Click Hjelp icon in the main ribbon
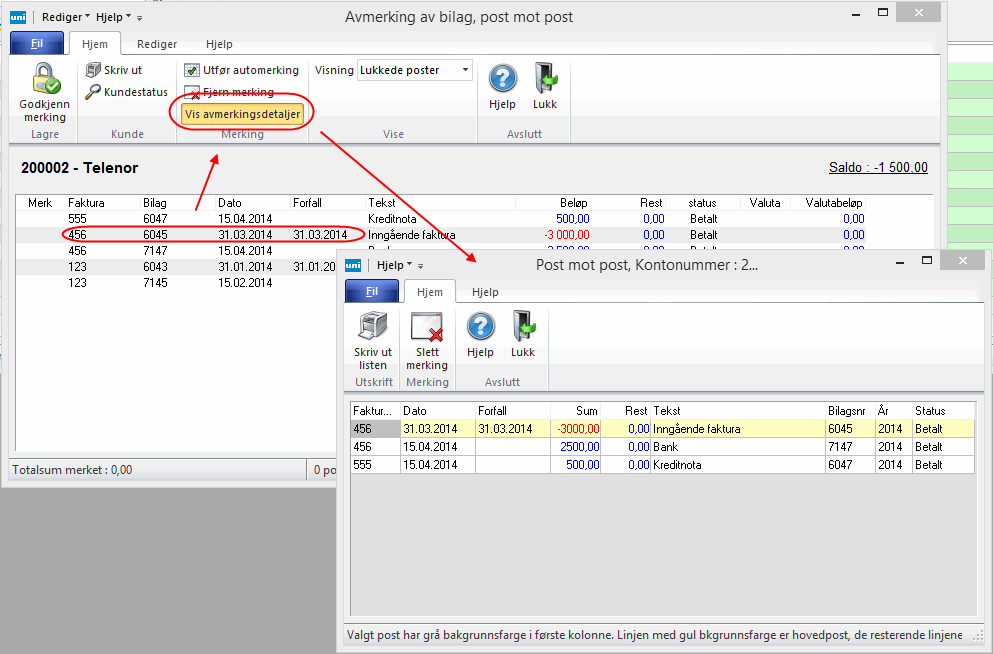This screenshot has height=654, width=993. [x=502, y=79]
